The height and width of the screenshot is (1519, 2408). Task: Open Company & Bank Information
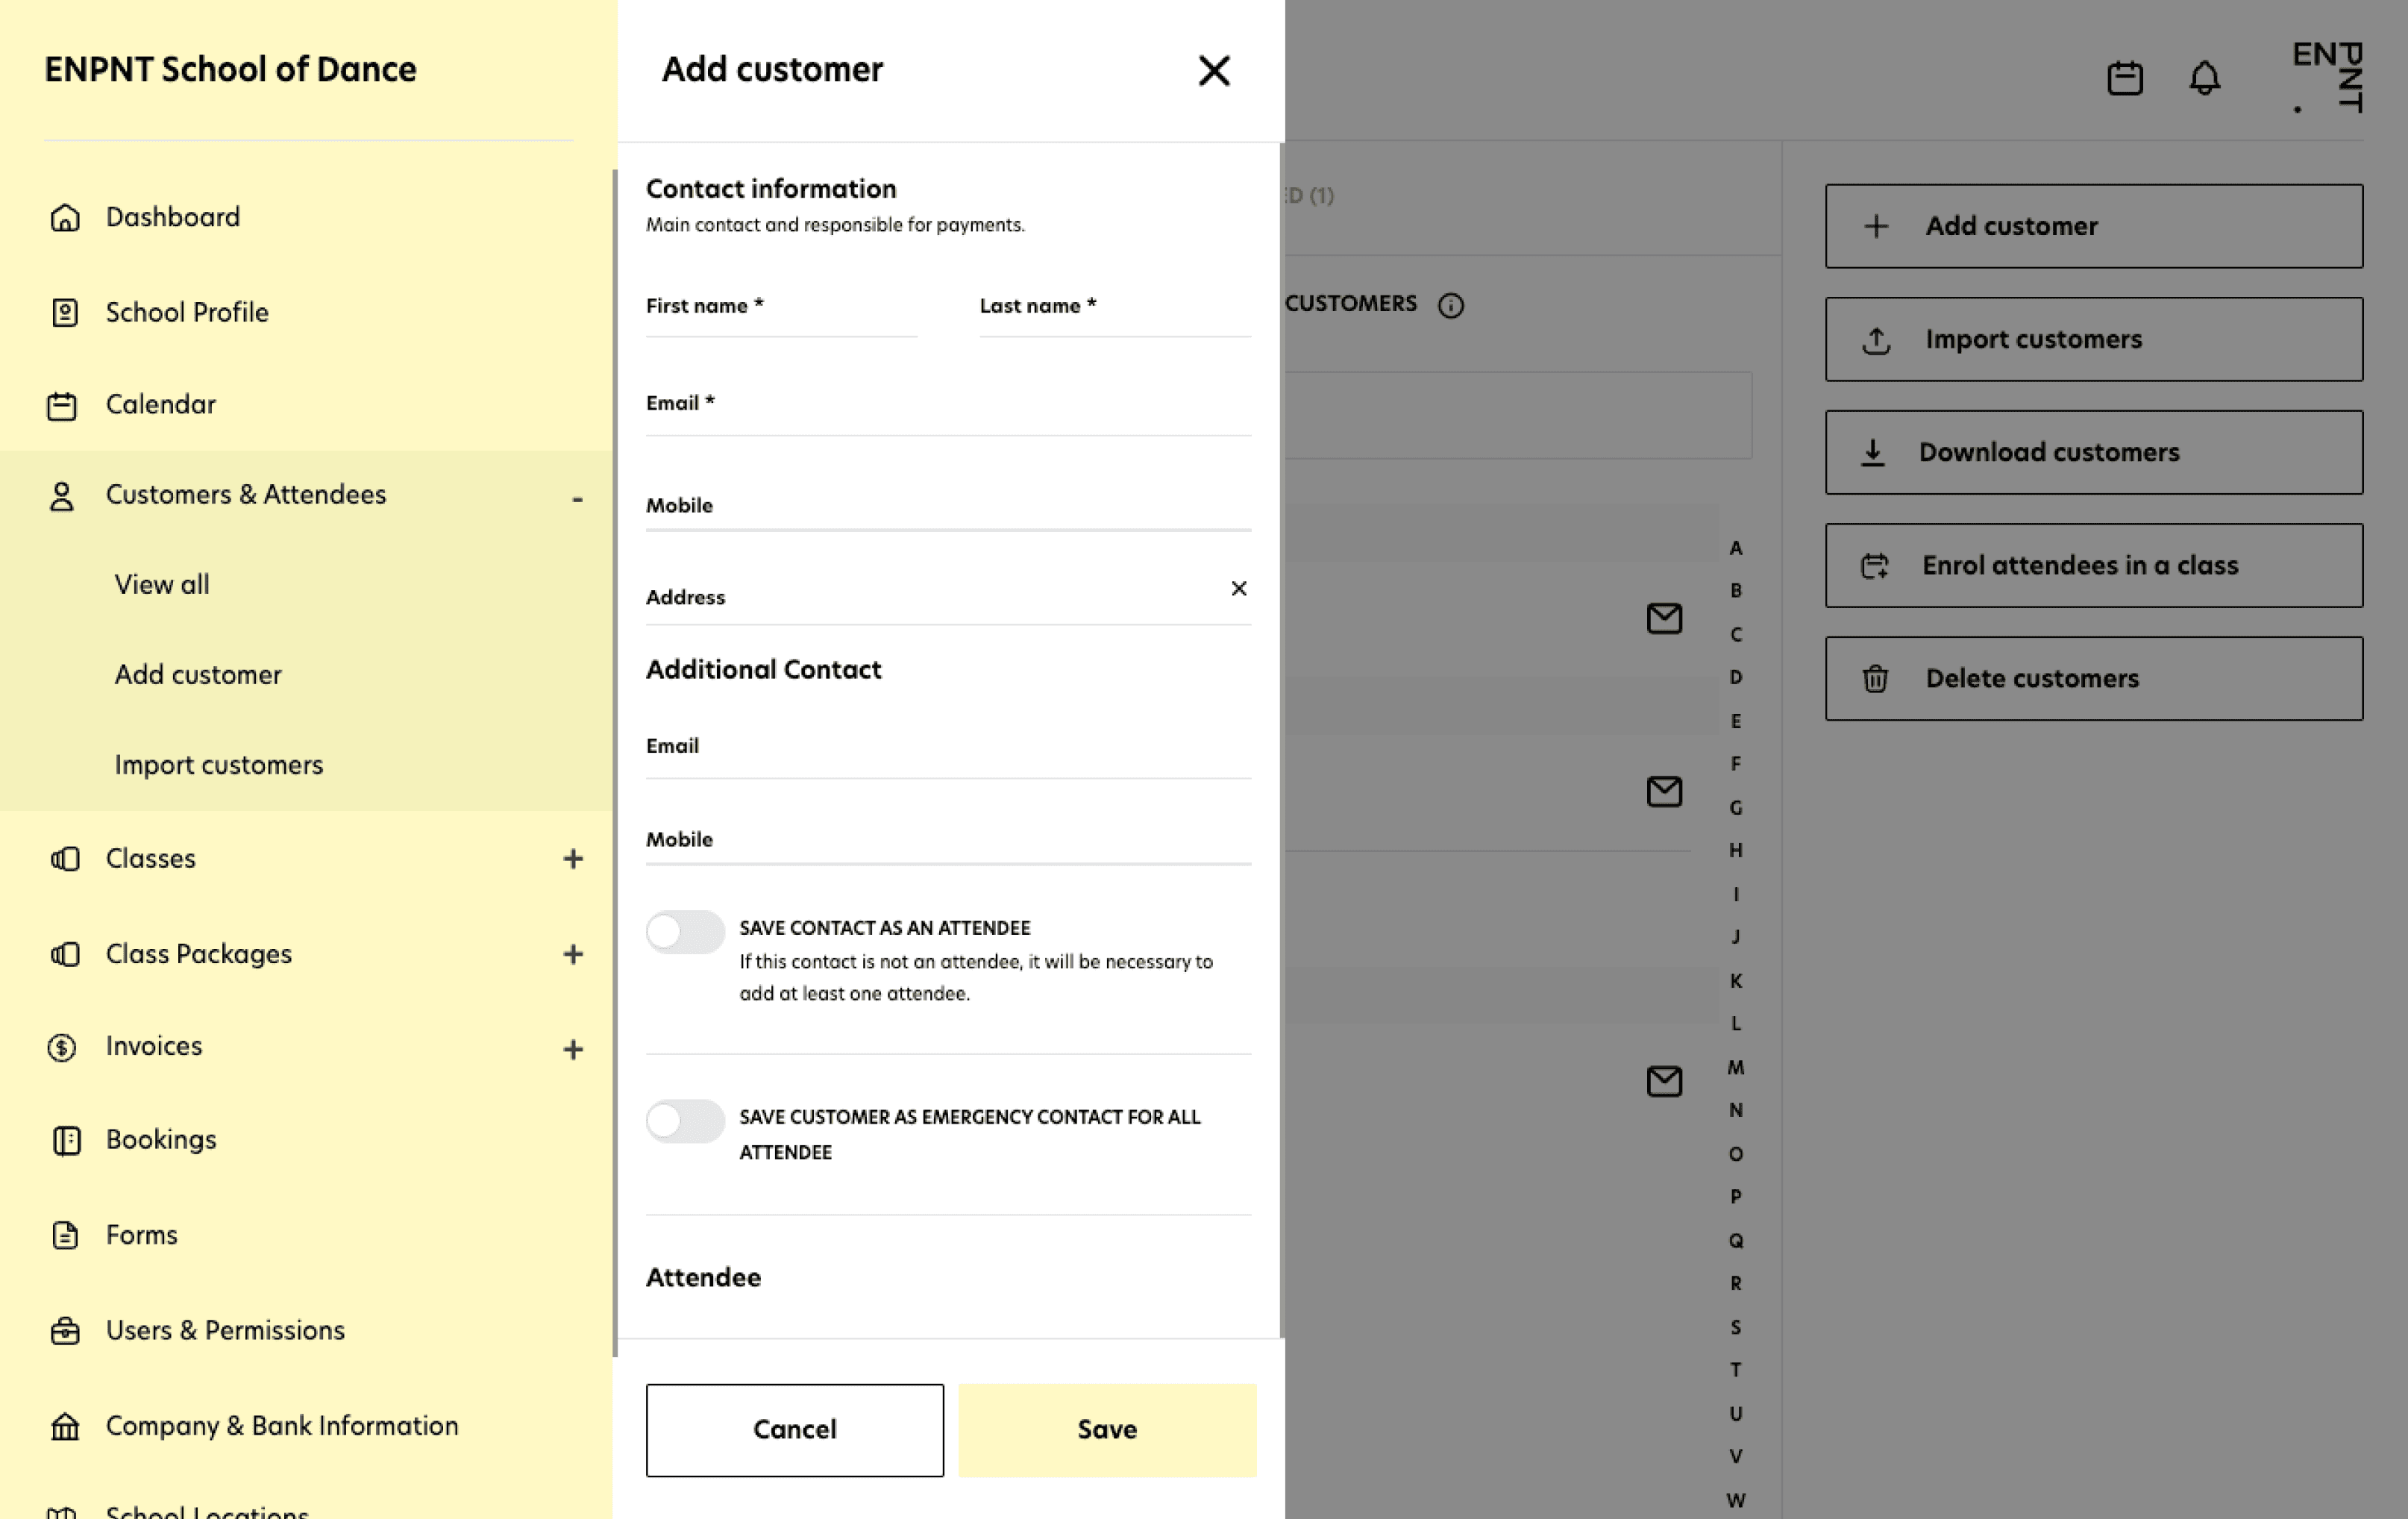(x=282, y=1426)
